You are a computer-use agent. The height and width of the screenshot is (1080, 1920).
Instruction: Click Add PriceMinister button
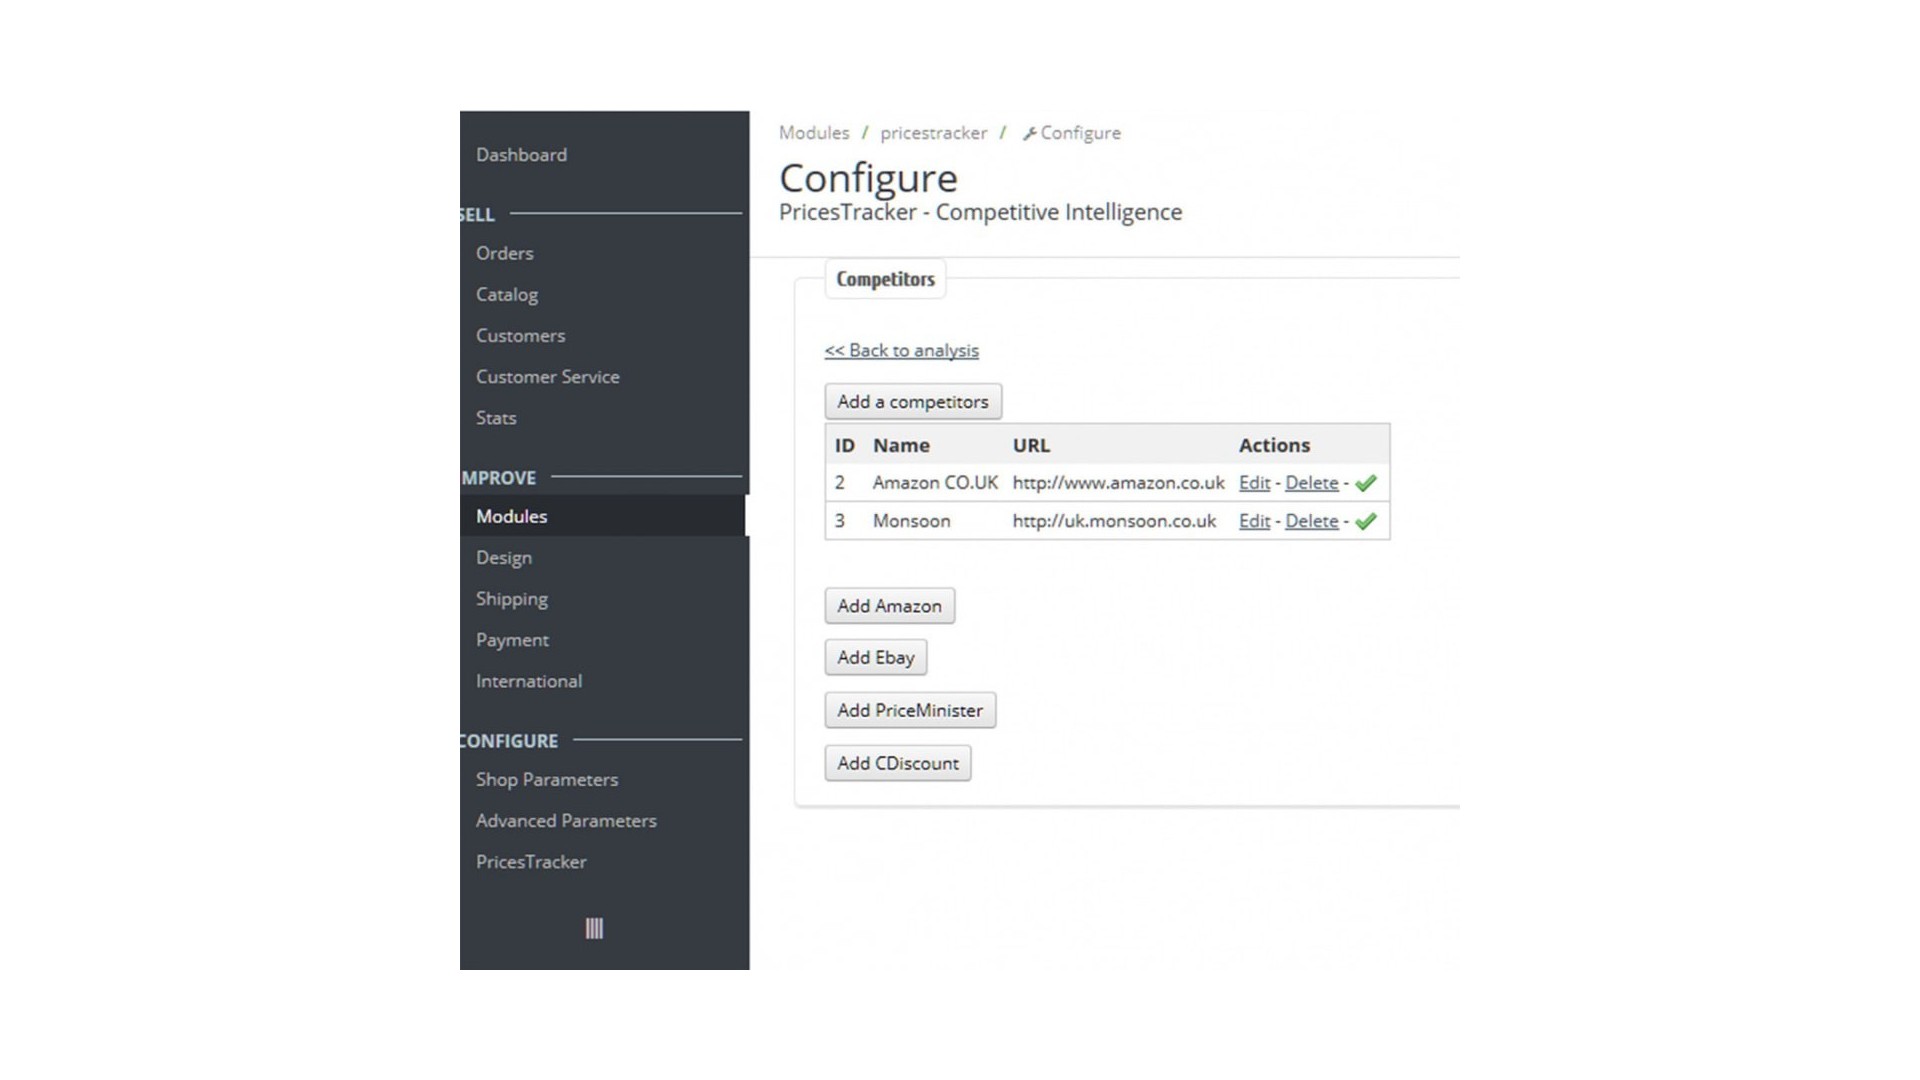pos(909,710)
